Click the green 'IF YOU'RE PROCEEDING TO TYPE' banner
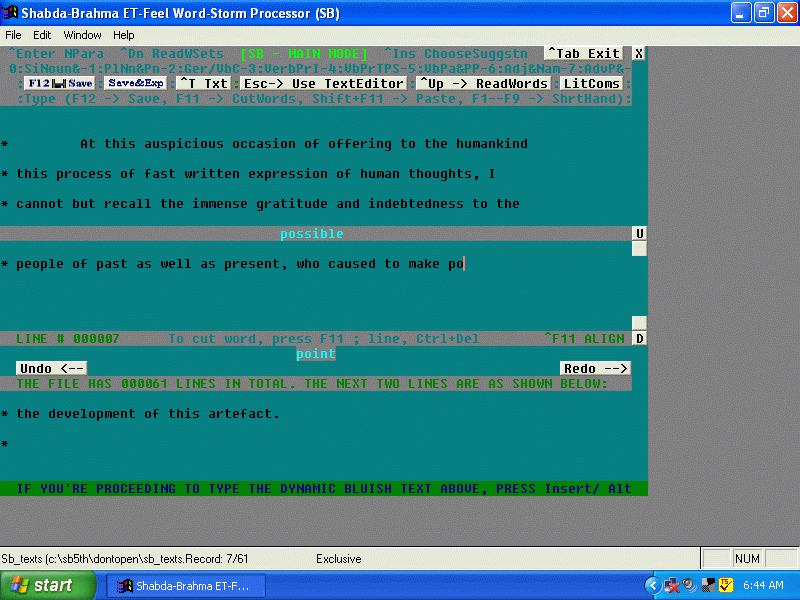Screen dimensions: 800x600 point(324,489)
